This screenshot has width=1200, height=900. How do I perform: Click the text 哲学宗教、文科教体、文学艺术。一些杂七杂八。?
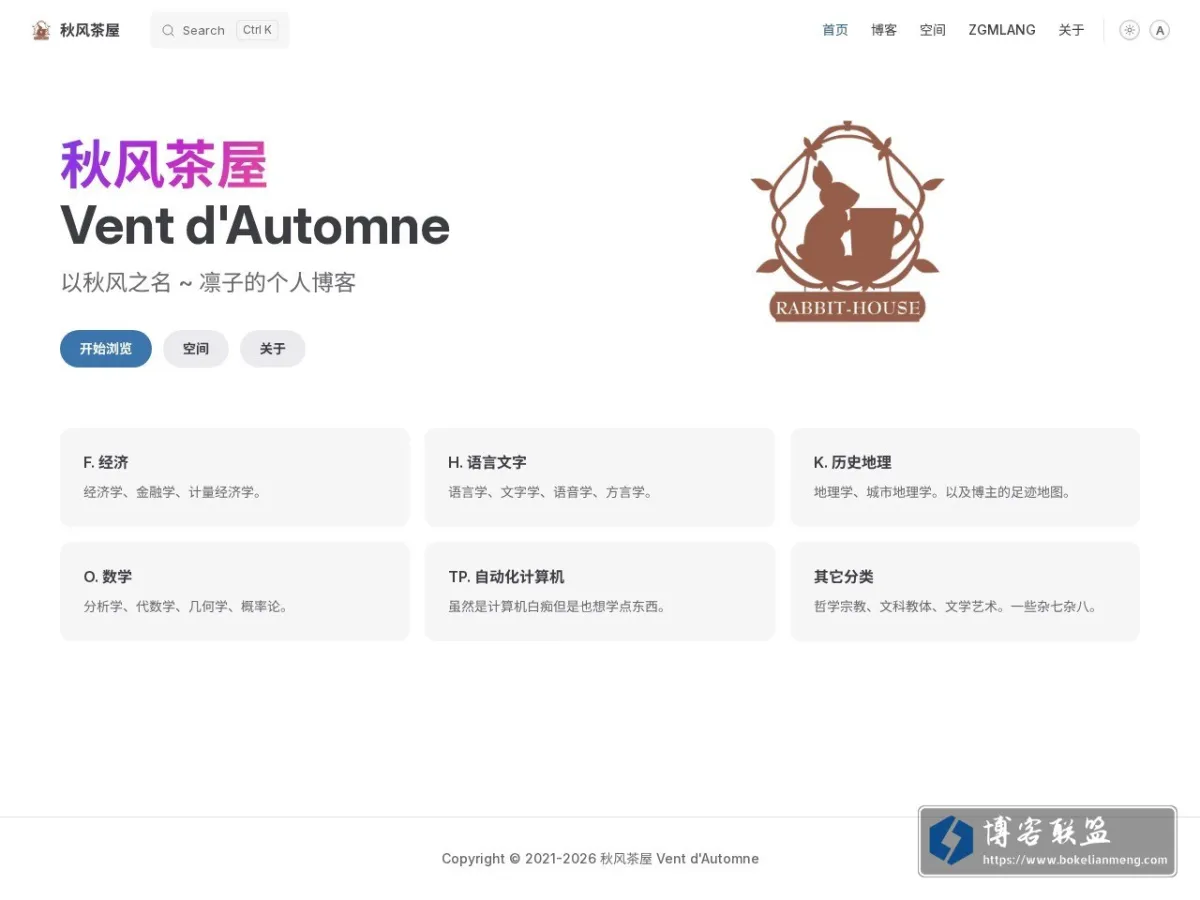[957, 606]
